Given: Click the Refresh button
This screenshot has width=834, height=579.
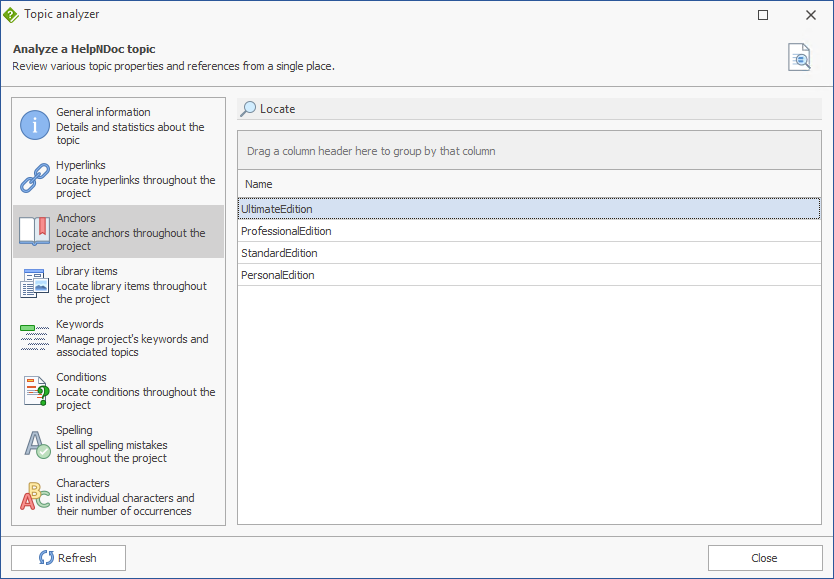Looking at the screenshot, I should coord(69,558).
